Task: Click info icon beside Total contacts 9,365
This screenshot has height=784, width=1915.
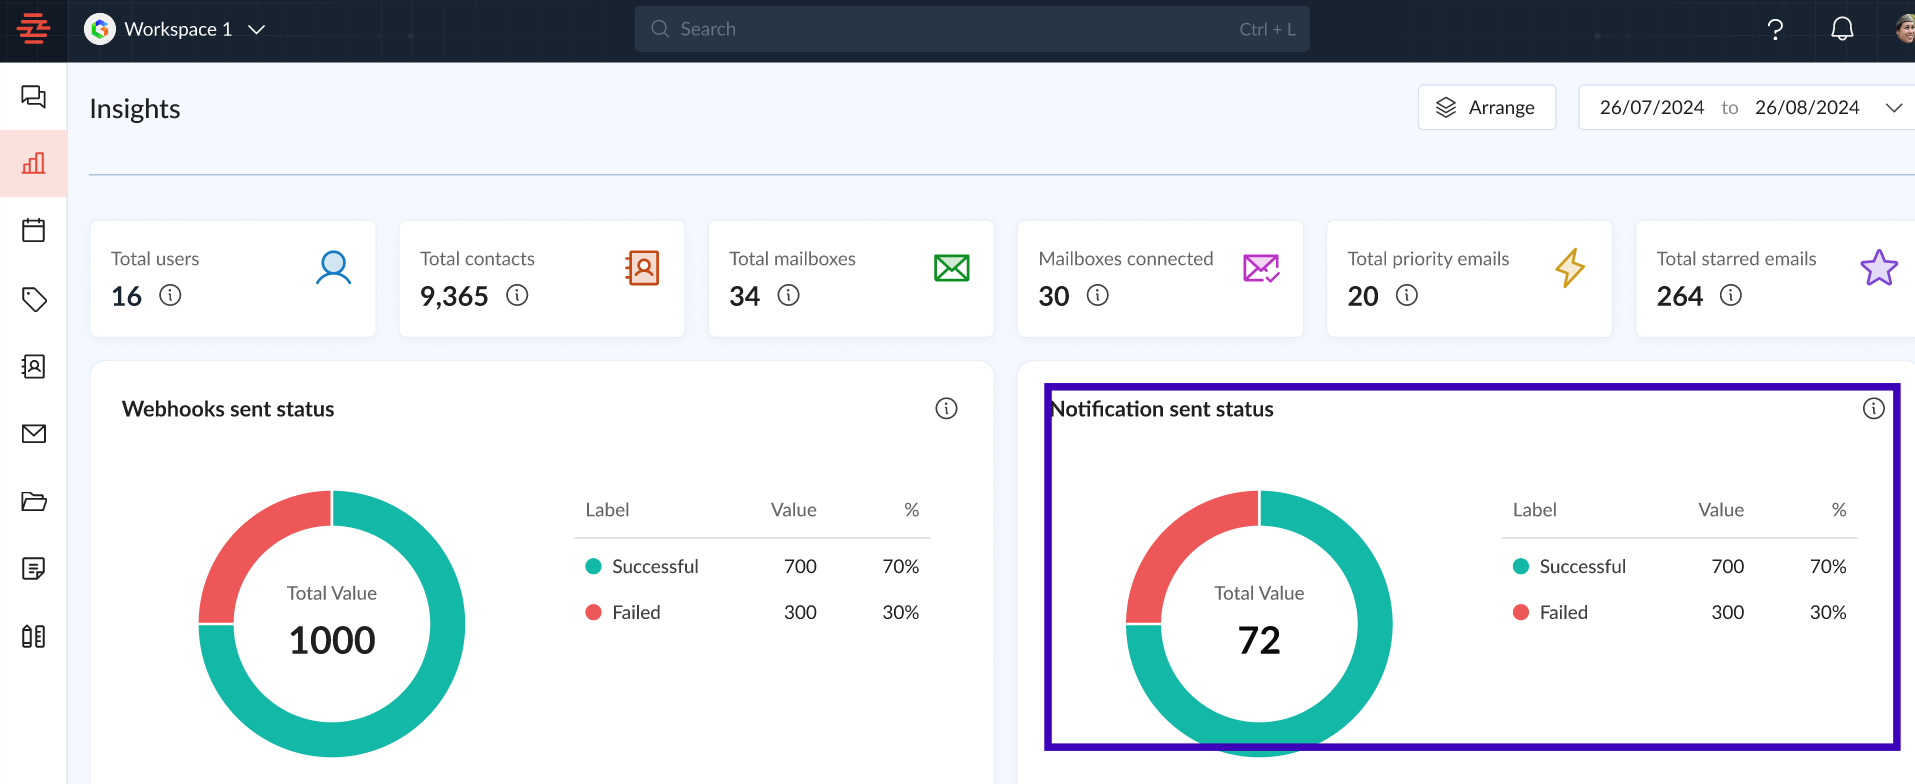Action: click(517, 295)
